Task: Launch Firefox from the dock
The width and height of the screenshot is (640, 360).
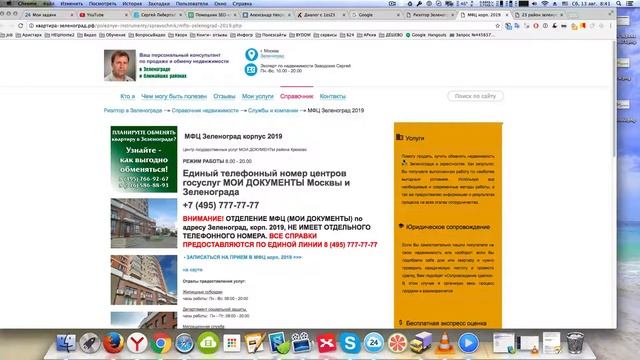Action: [x=113, y=343]
